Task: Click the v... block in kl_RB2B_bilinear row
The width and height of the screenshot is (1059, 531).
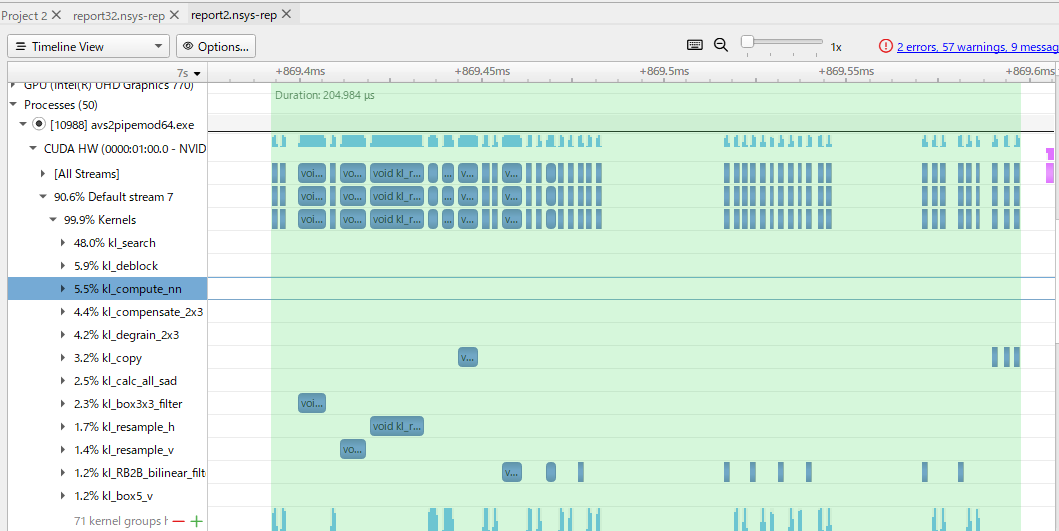Action: (x=512, y=472)
